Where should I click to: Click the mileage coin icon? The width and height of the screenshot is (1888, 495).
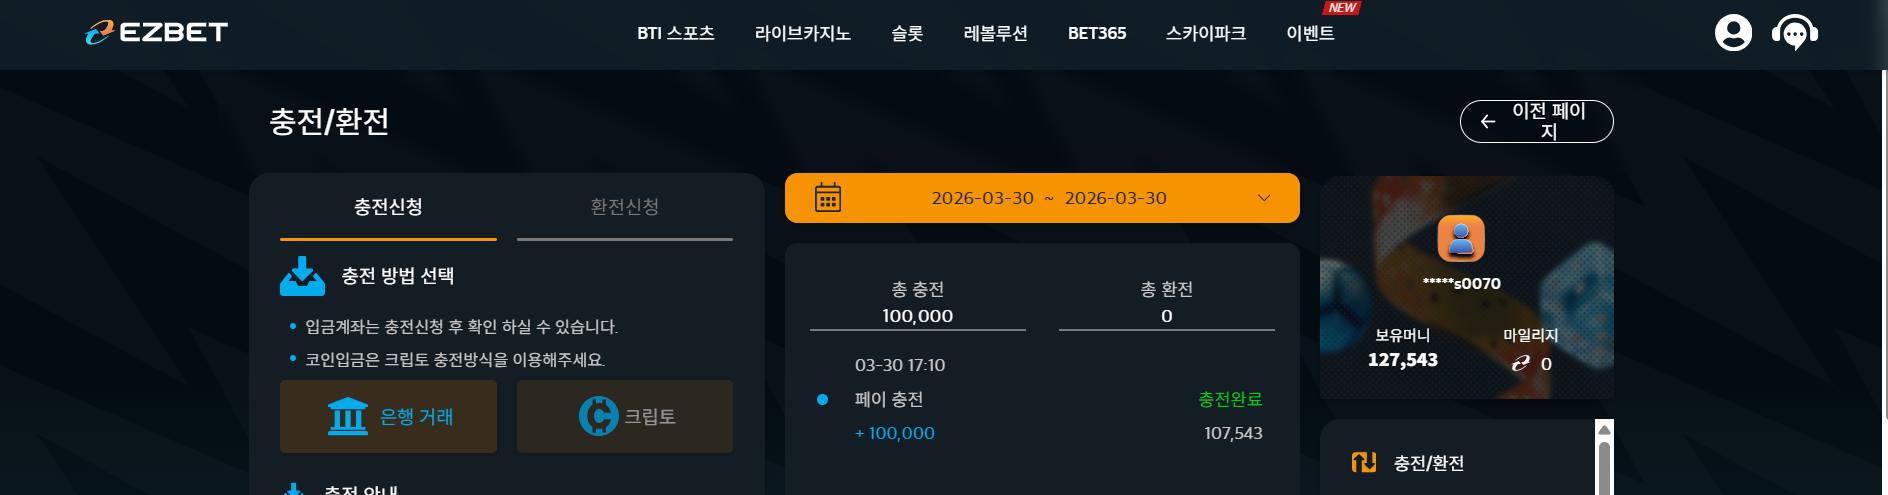pos(1520,364)
